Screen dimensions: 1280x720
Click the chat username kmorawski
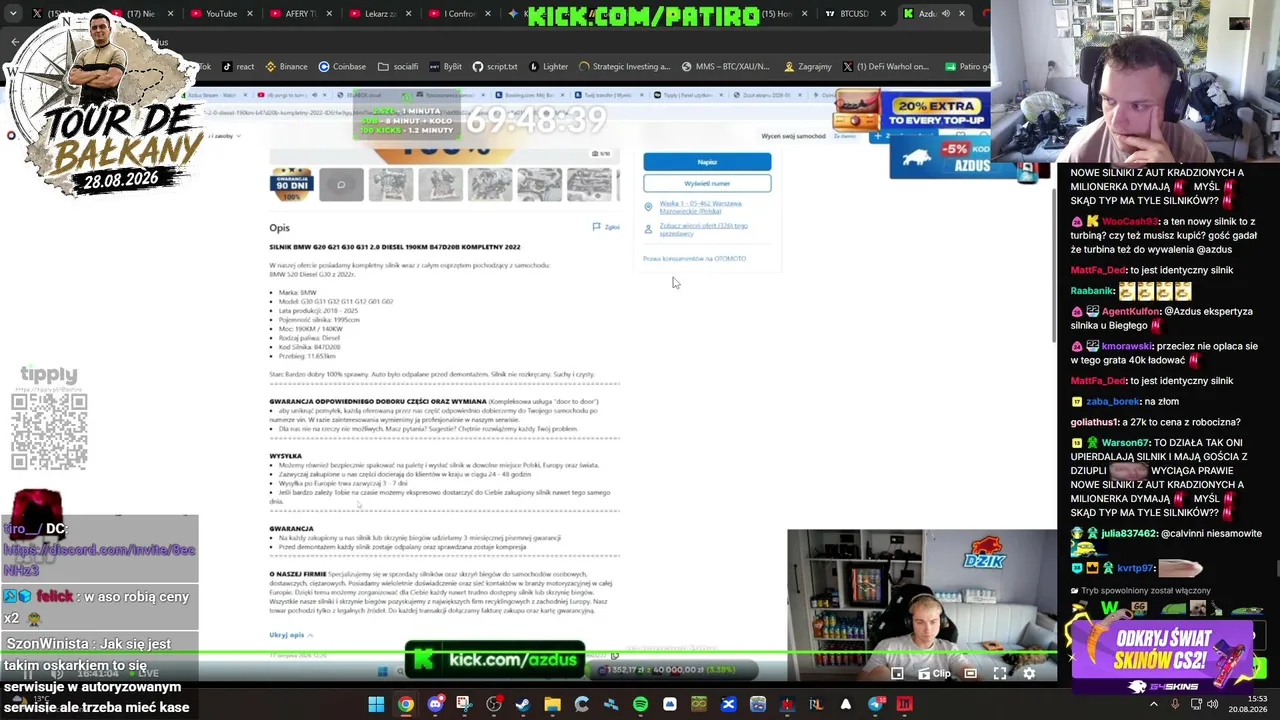(x=1125, y=346)
